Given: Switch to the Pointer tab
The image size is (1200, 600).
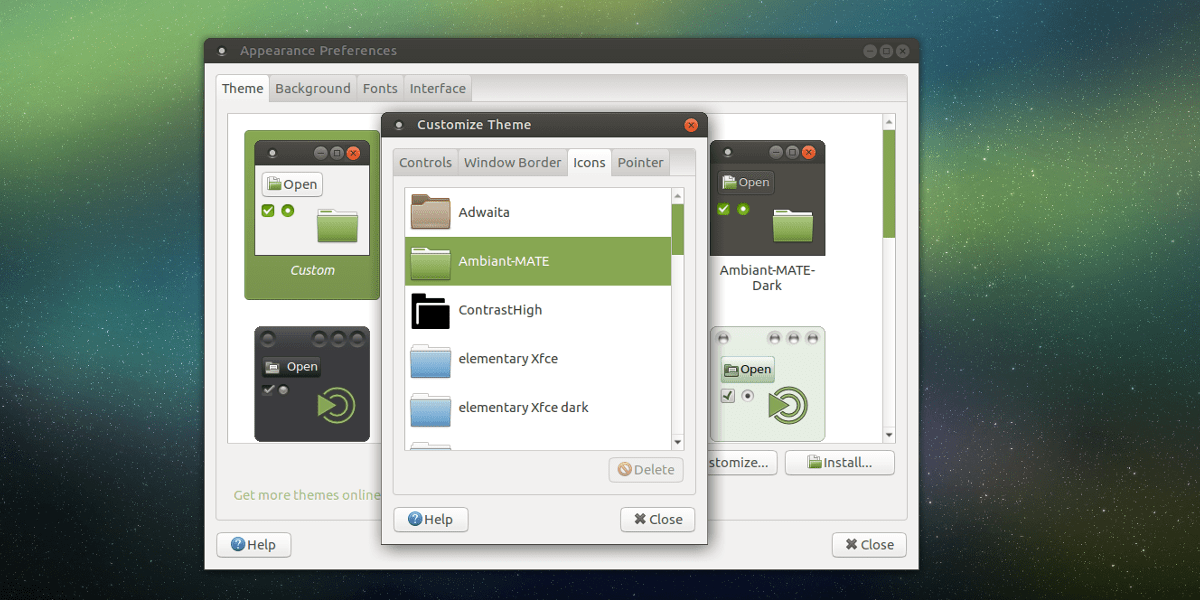Looking at the screenshot, I should click(640, 162).
